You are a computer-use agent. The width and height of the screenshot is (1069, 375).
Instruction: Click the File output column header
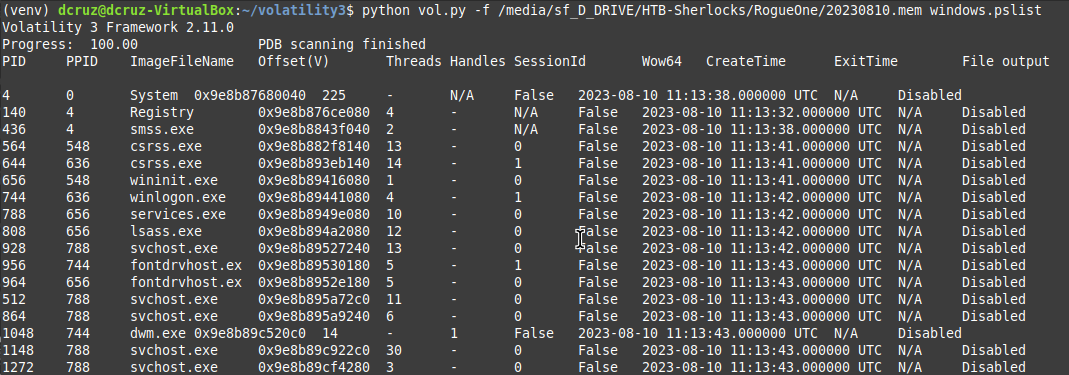(1006, 61)
